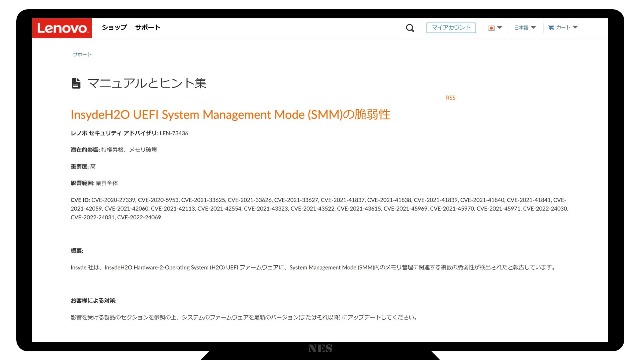Screen dimensions: 640x360
Task: Click the マニュアルとヒント集 heading
Action: [147, 83]
